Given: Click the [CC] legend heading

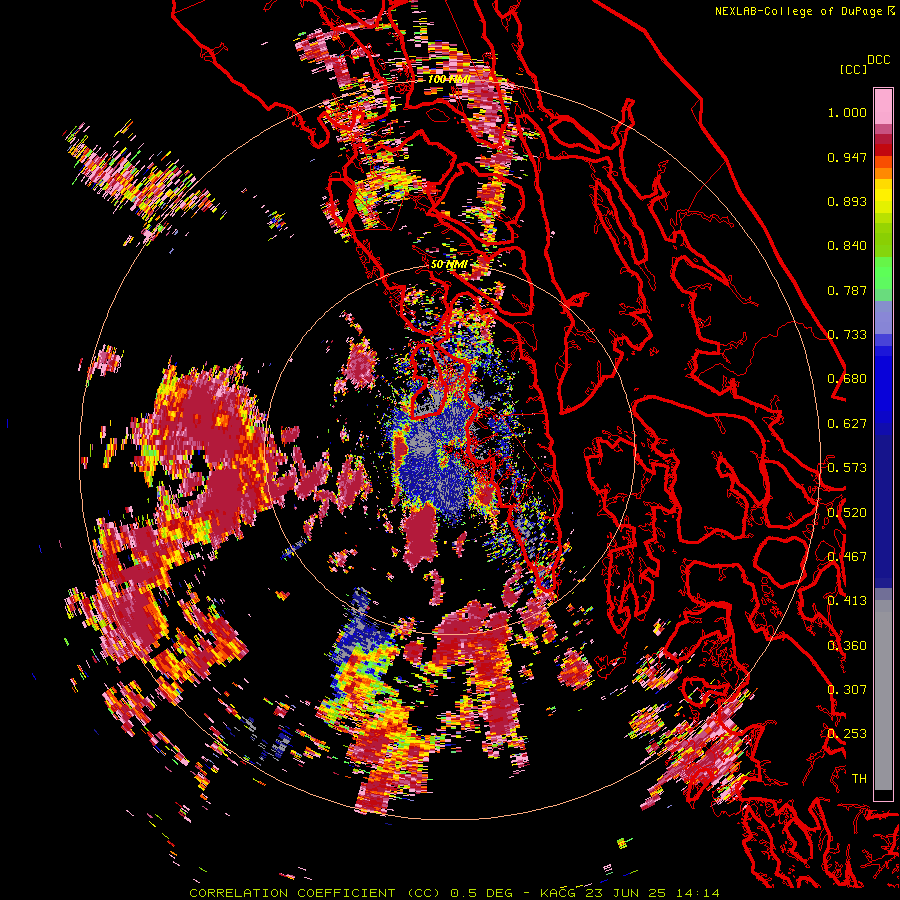Looking at the screenshot, I should [x=853, y=69].
